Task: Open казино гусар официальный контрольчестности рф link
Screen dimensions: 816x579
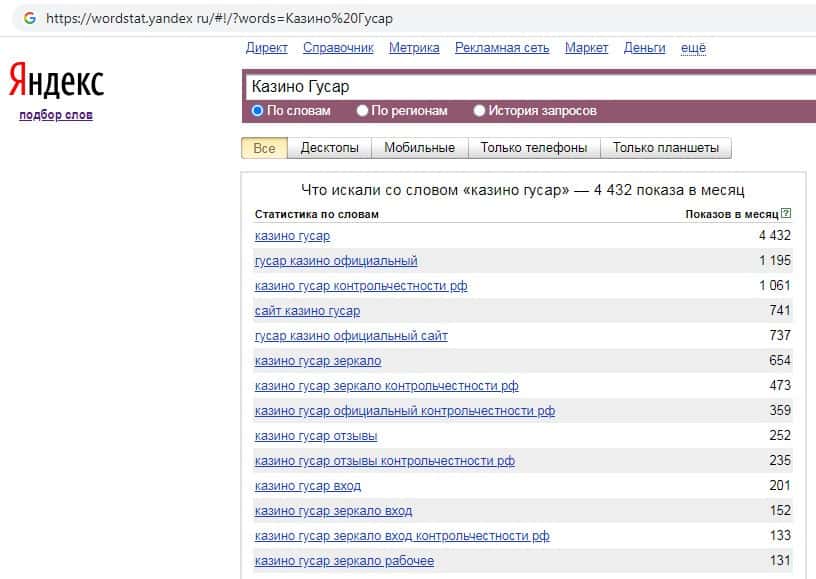Action: point(405,411)
